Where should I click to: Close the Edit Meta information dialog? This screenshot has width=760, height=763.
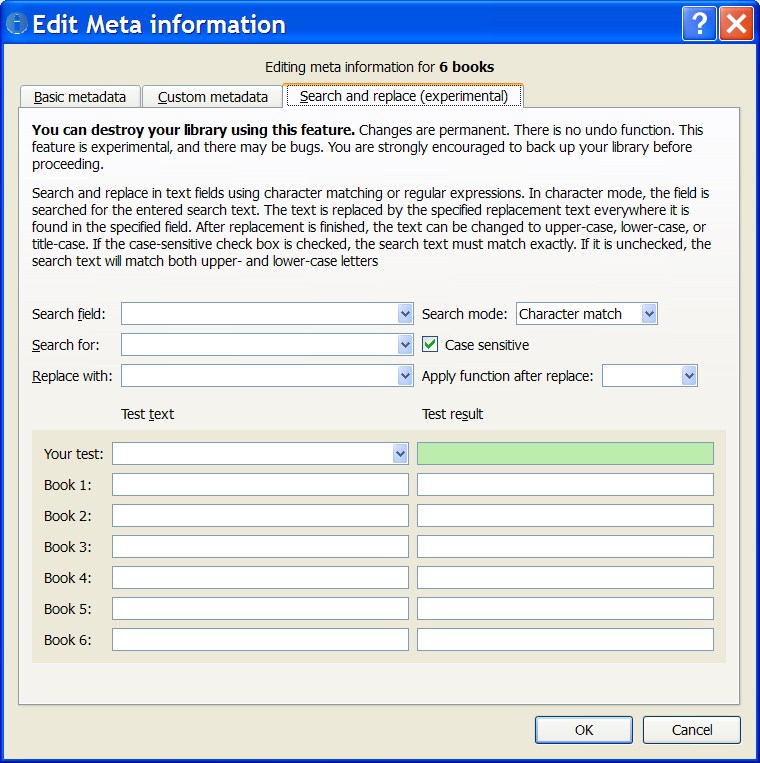coord(736,23)
